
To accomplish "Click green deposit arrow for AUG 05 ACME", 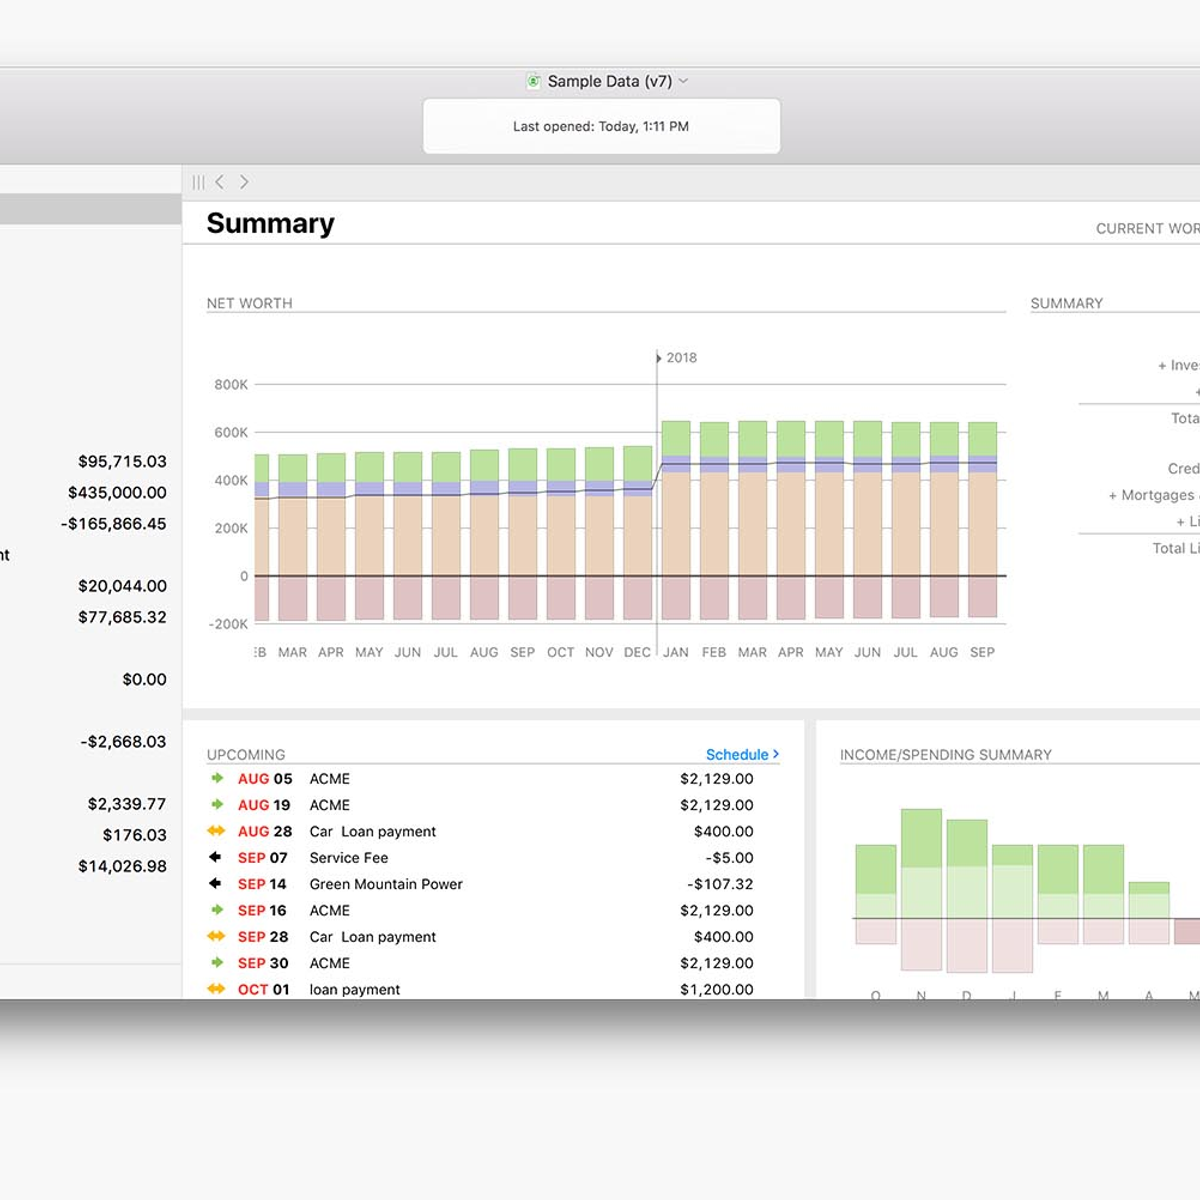I will (x=217, y=778).
